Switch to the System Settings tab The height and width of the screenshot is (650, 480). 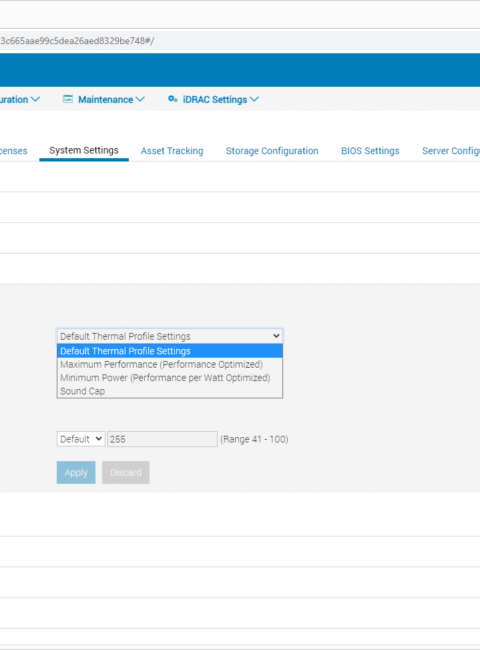[84, 150]
